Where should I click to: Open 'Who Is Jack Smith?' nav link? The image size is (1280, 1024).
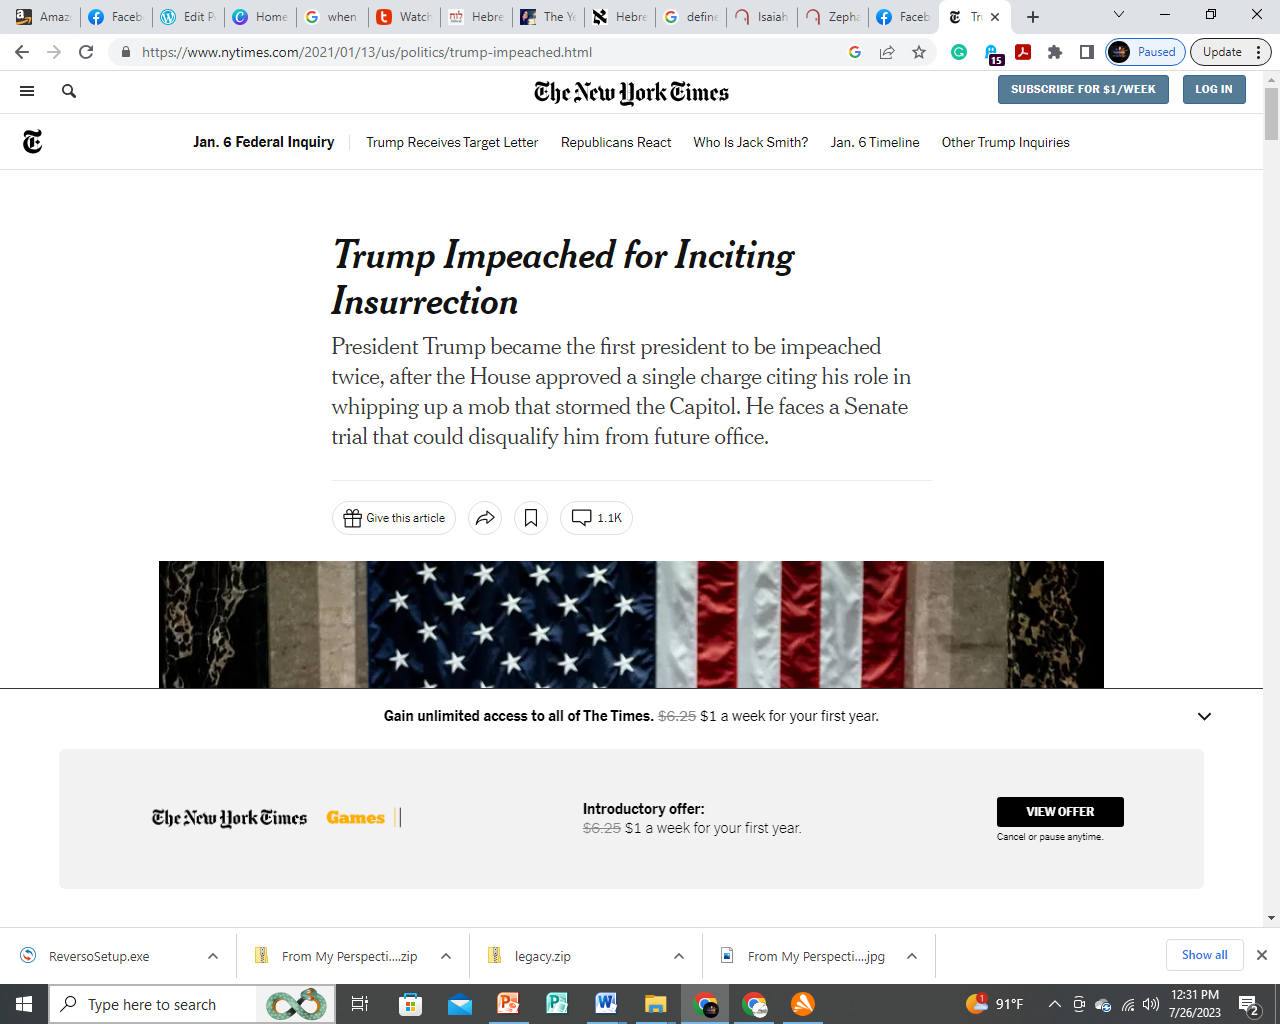coord(751,142)
